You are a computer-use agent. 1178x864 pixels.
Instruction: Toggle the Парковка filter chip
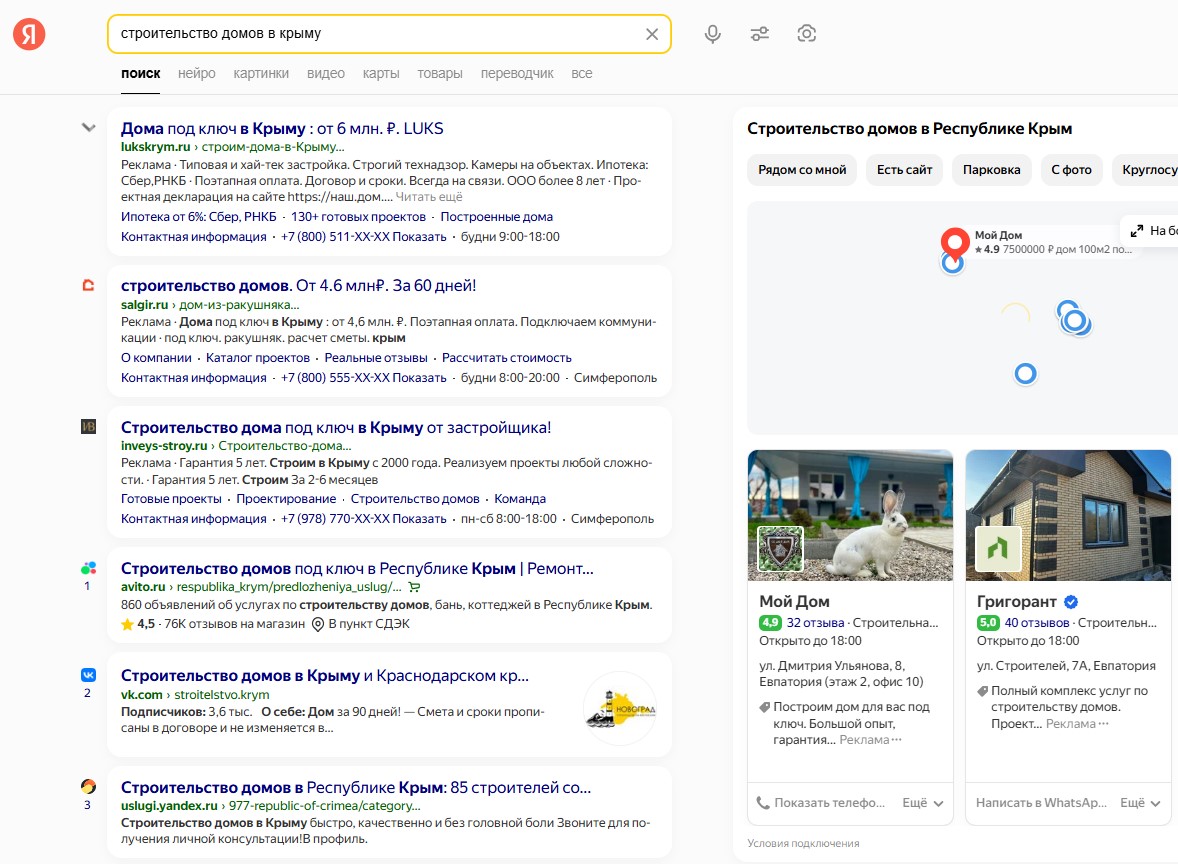(992, 170)
